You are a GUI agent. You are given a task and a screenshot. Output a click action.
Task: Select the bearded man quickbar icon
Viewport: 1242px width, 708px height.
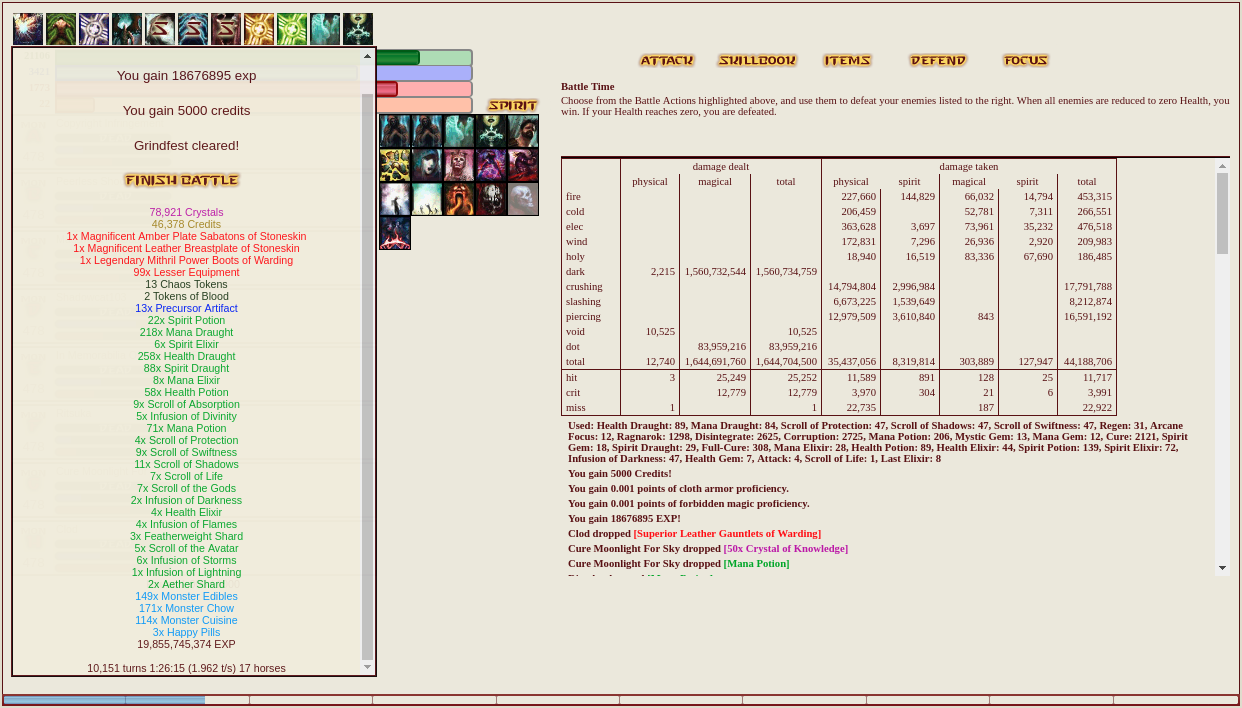[523, 131]
